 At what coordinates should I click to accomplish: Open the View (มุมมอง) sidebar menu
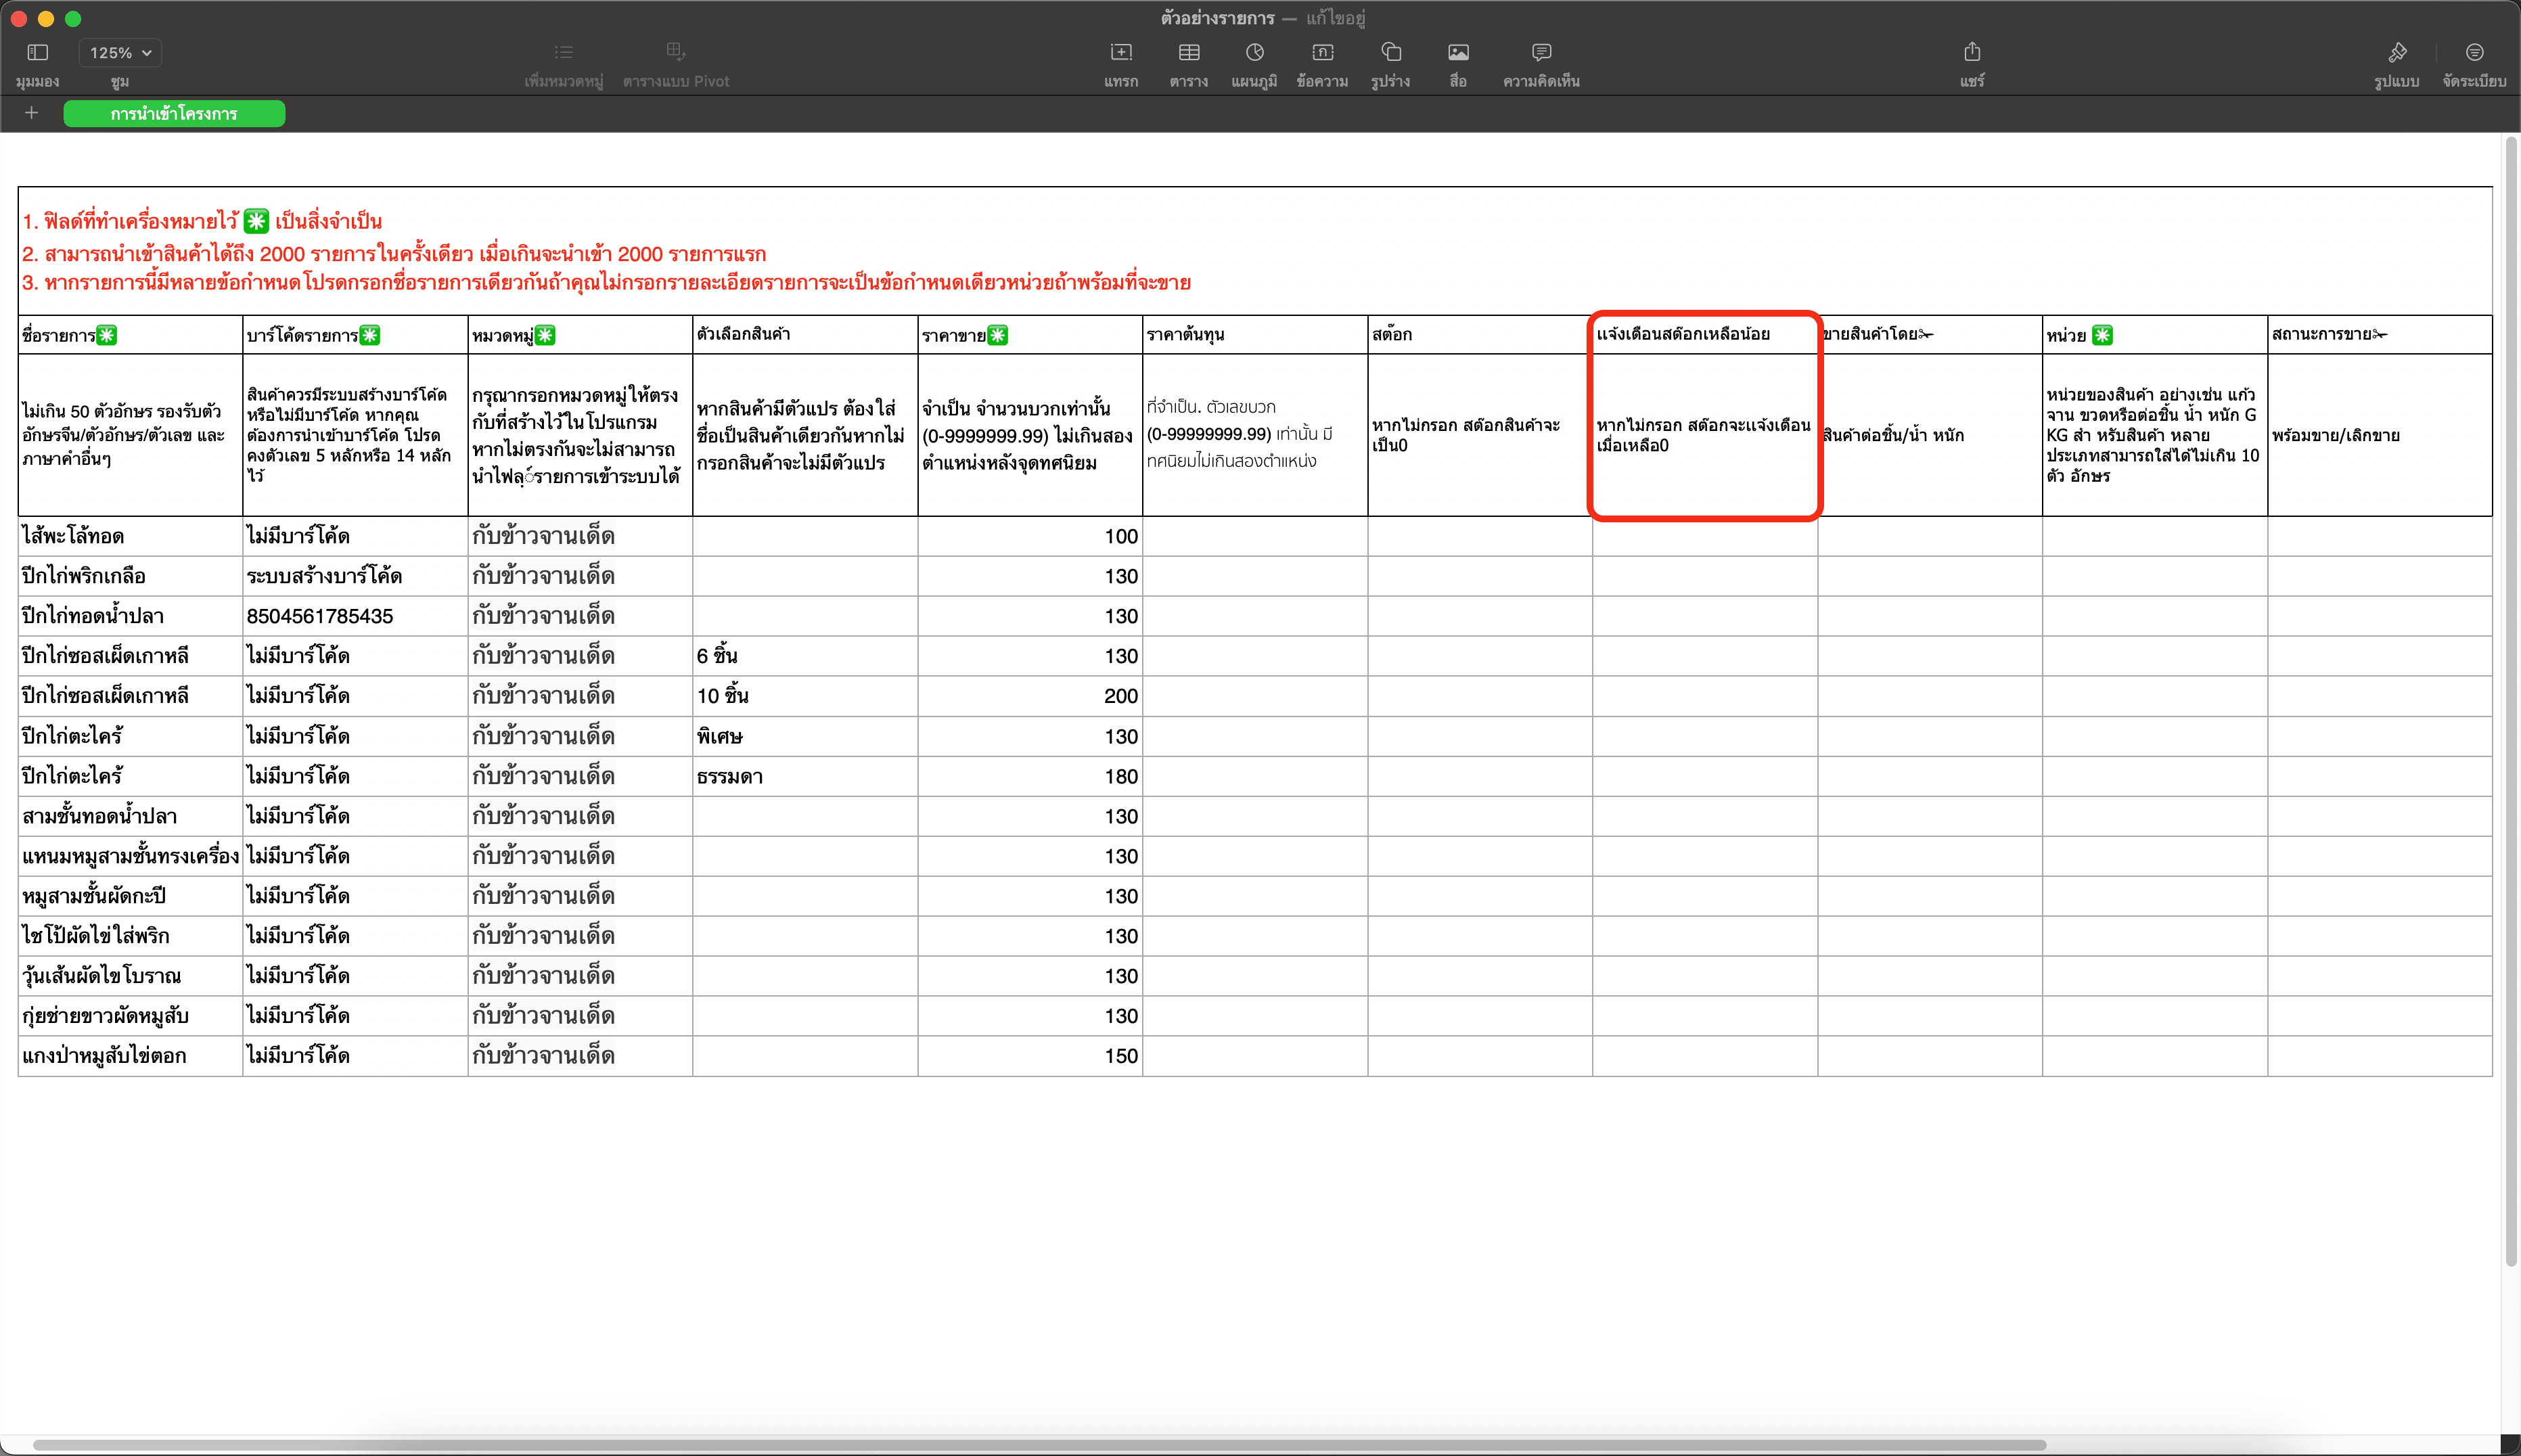coord(37,52)
